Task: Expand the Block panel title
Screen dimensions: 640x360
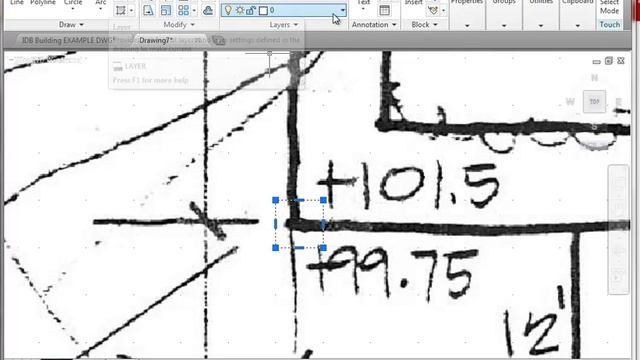Action: coord(424,24)
